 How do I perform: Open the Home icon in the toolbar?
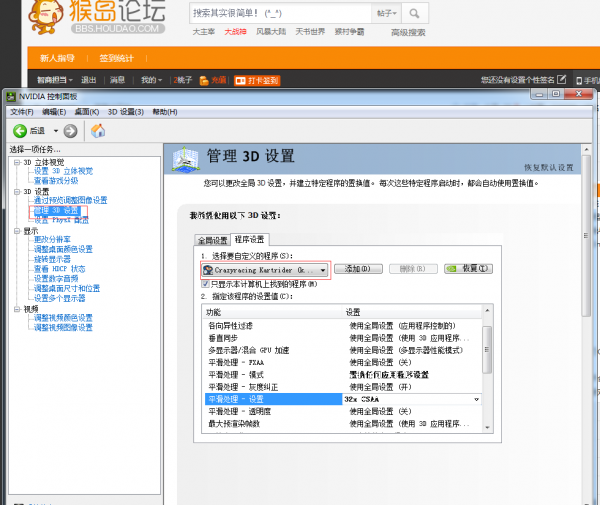(x=98, y=131)
